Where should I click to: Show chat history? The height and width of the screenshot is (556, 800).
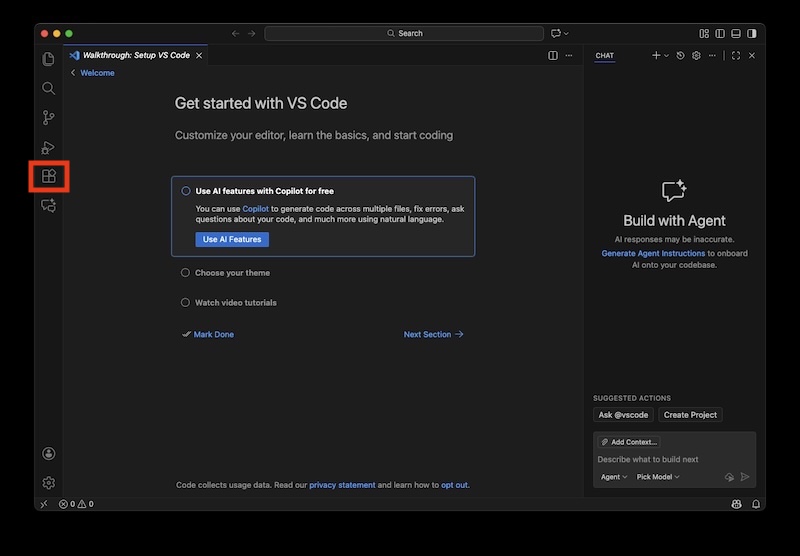680,55
